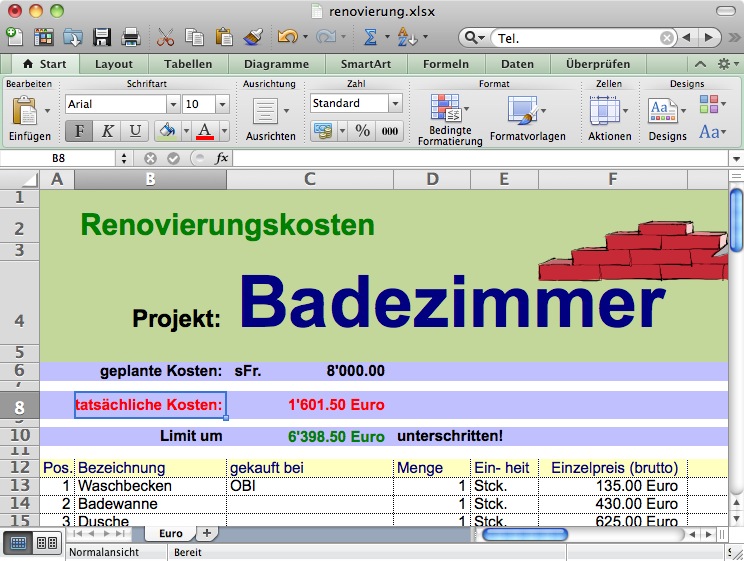This screenshot has height=561, width=744.
Task: Toggle Italic formatting button
Action: (107, 131)
